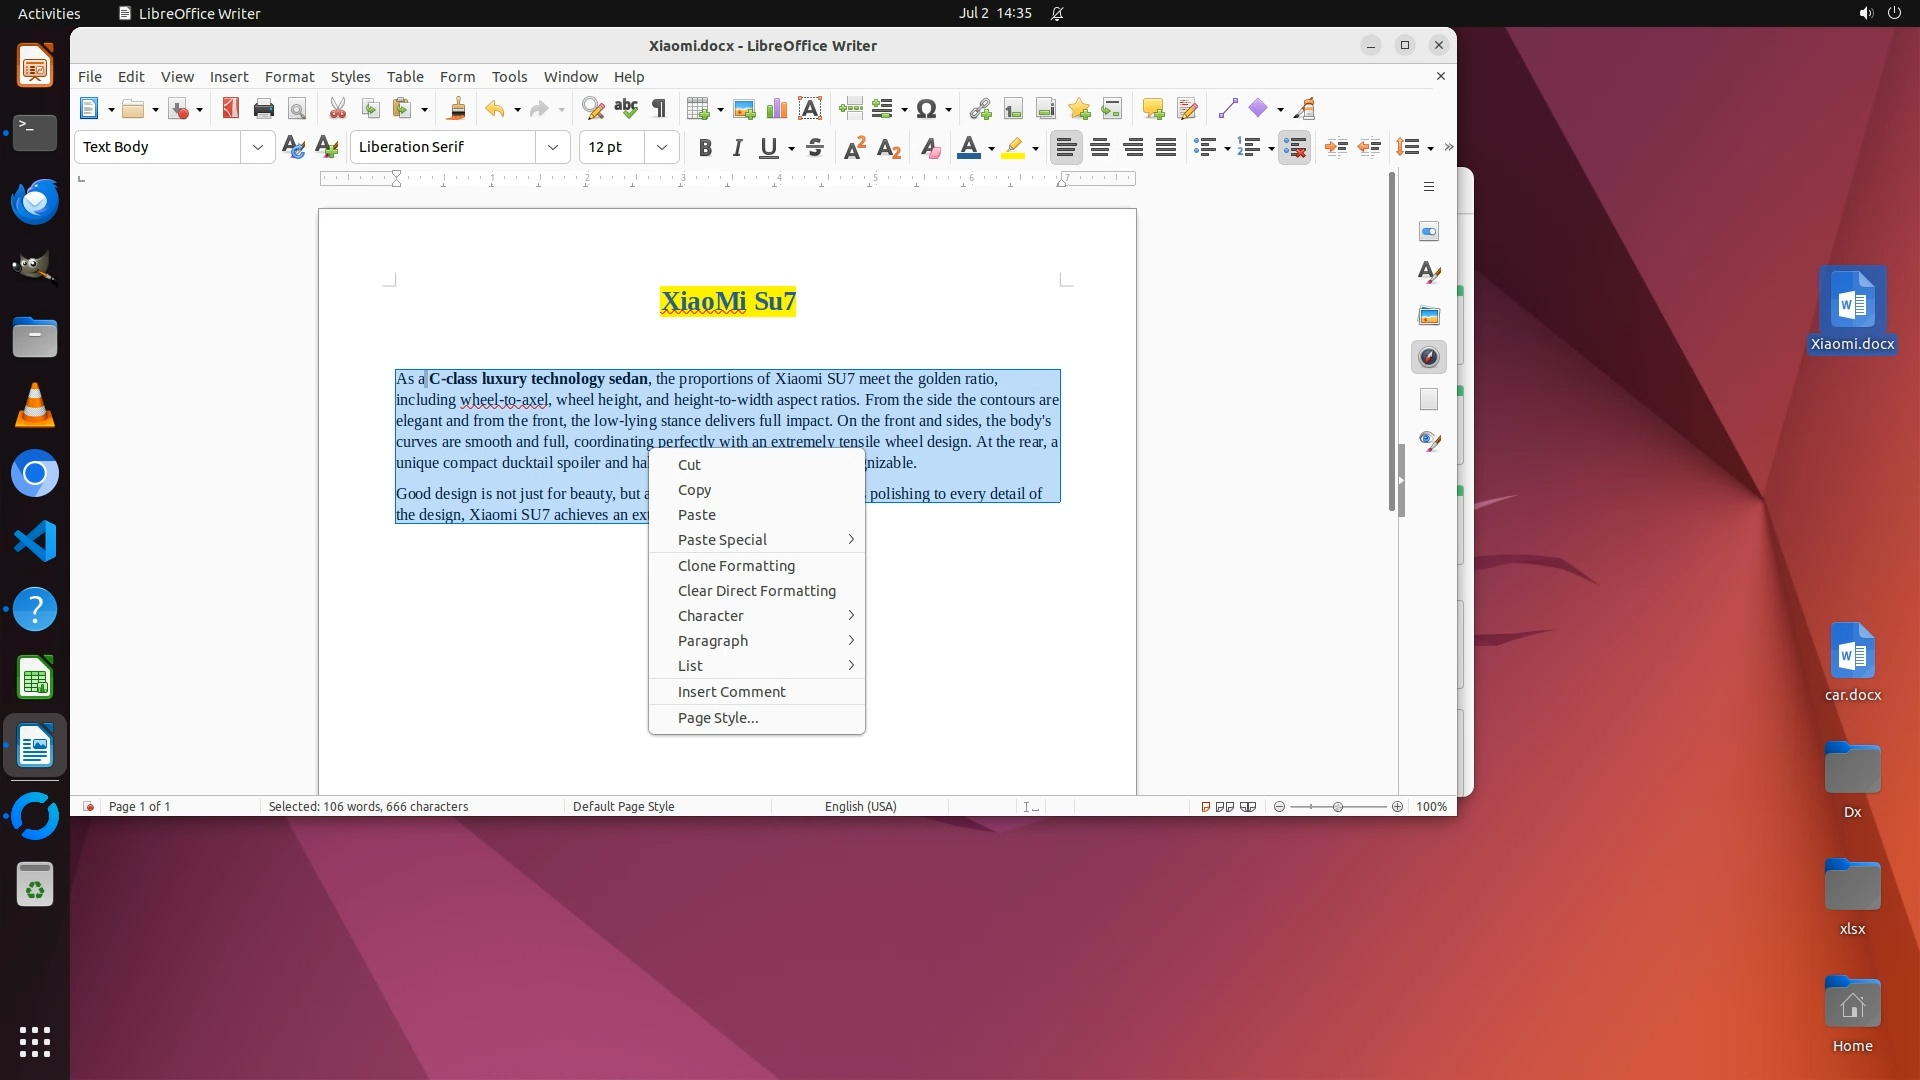Toggle italic formatting
Screen dimensions: 1920x1080
(737, 147)
